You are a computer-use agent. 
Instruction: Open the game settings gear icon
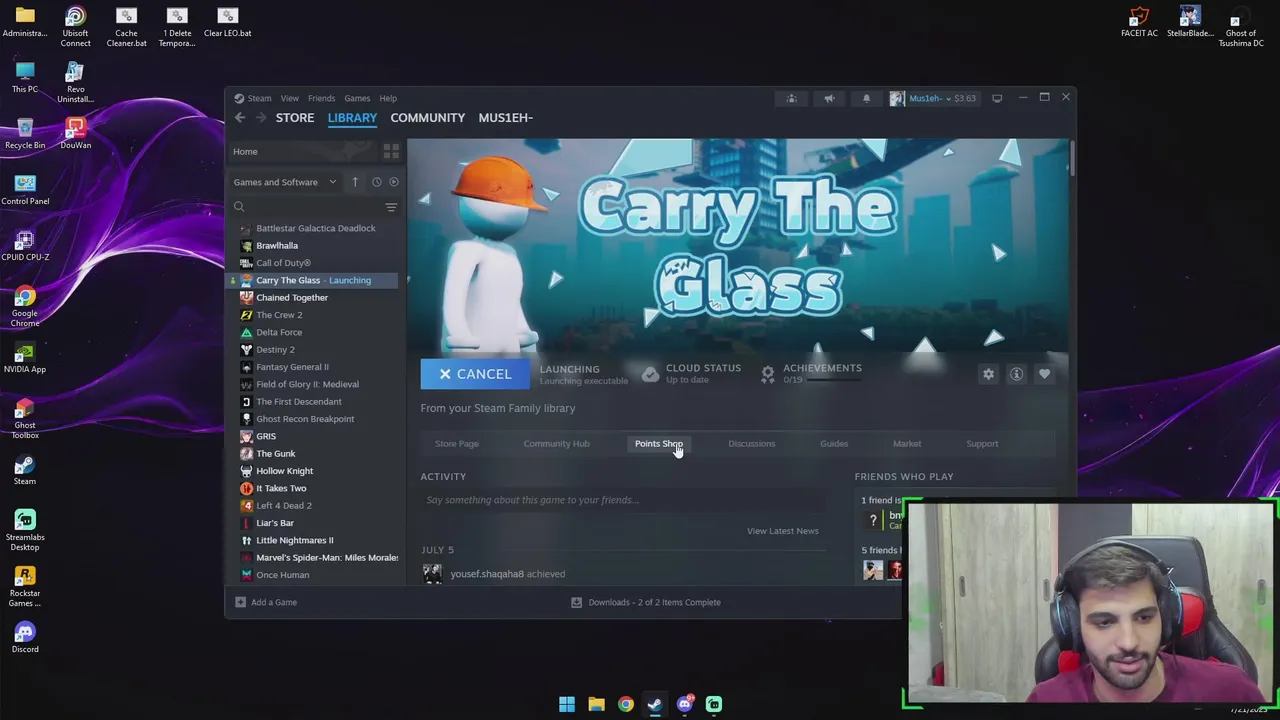click(988, 374)
